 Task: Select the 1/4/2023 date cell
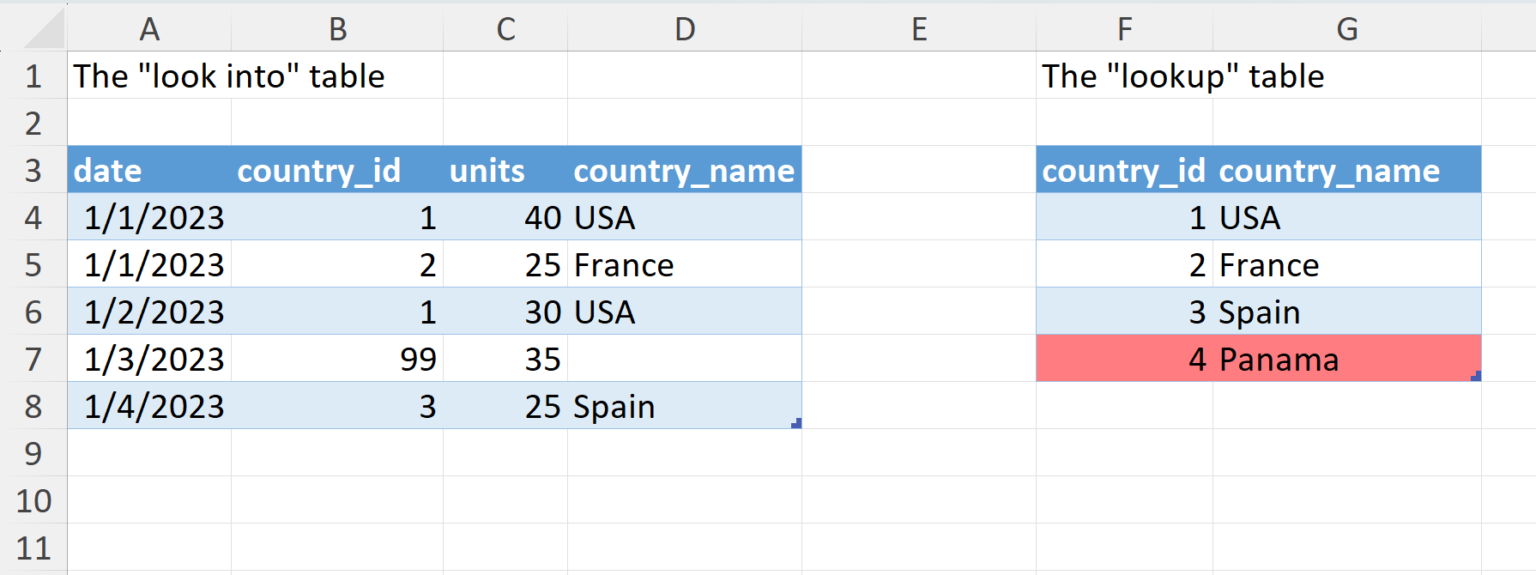click(149, 407)
